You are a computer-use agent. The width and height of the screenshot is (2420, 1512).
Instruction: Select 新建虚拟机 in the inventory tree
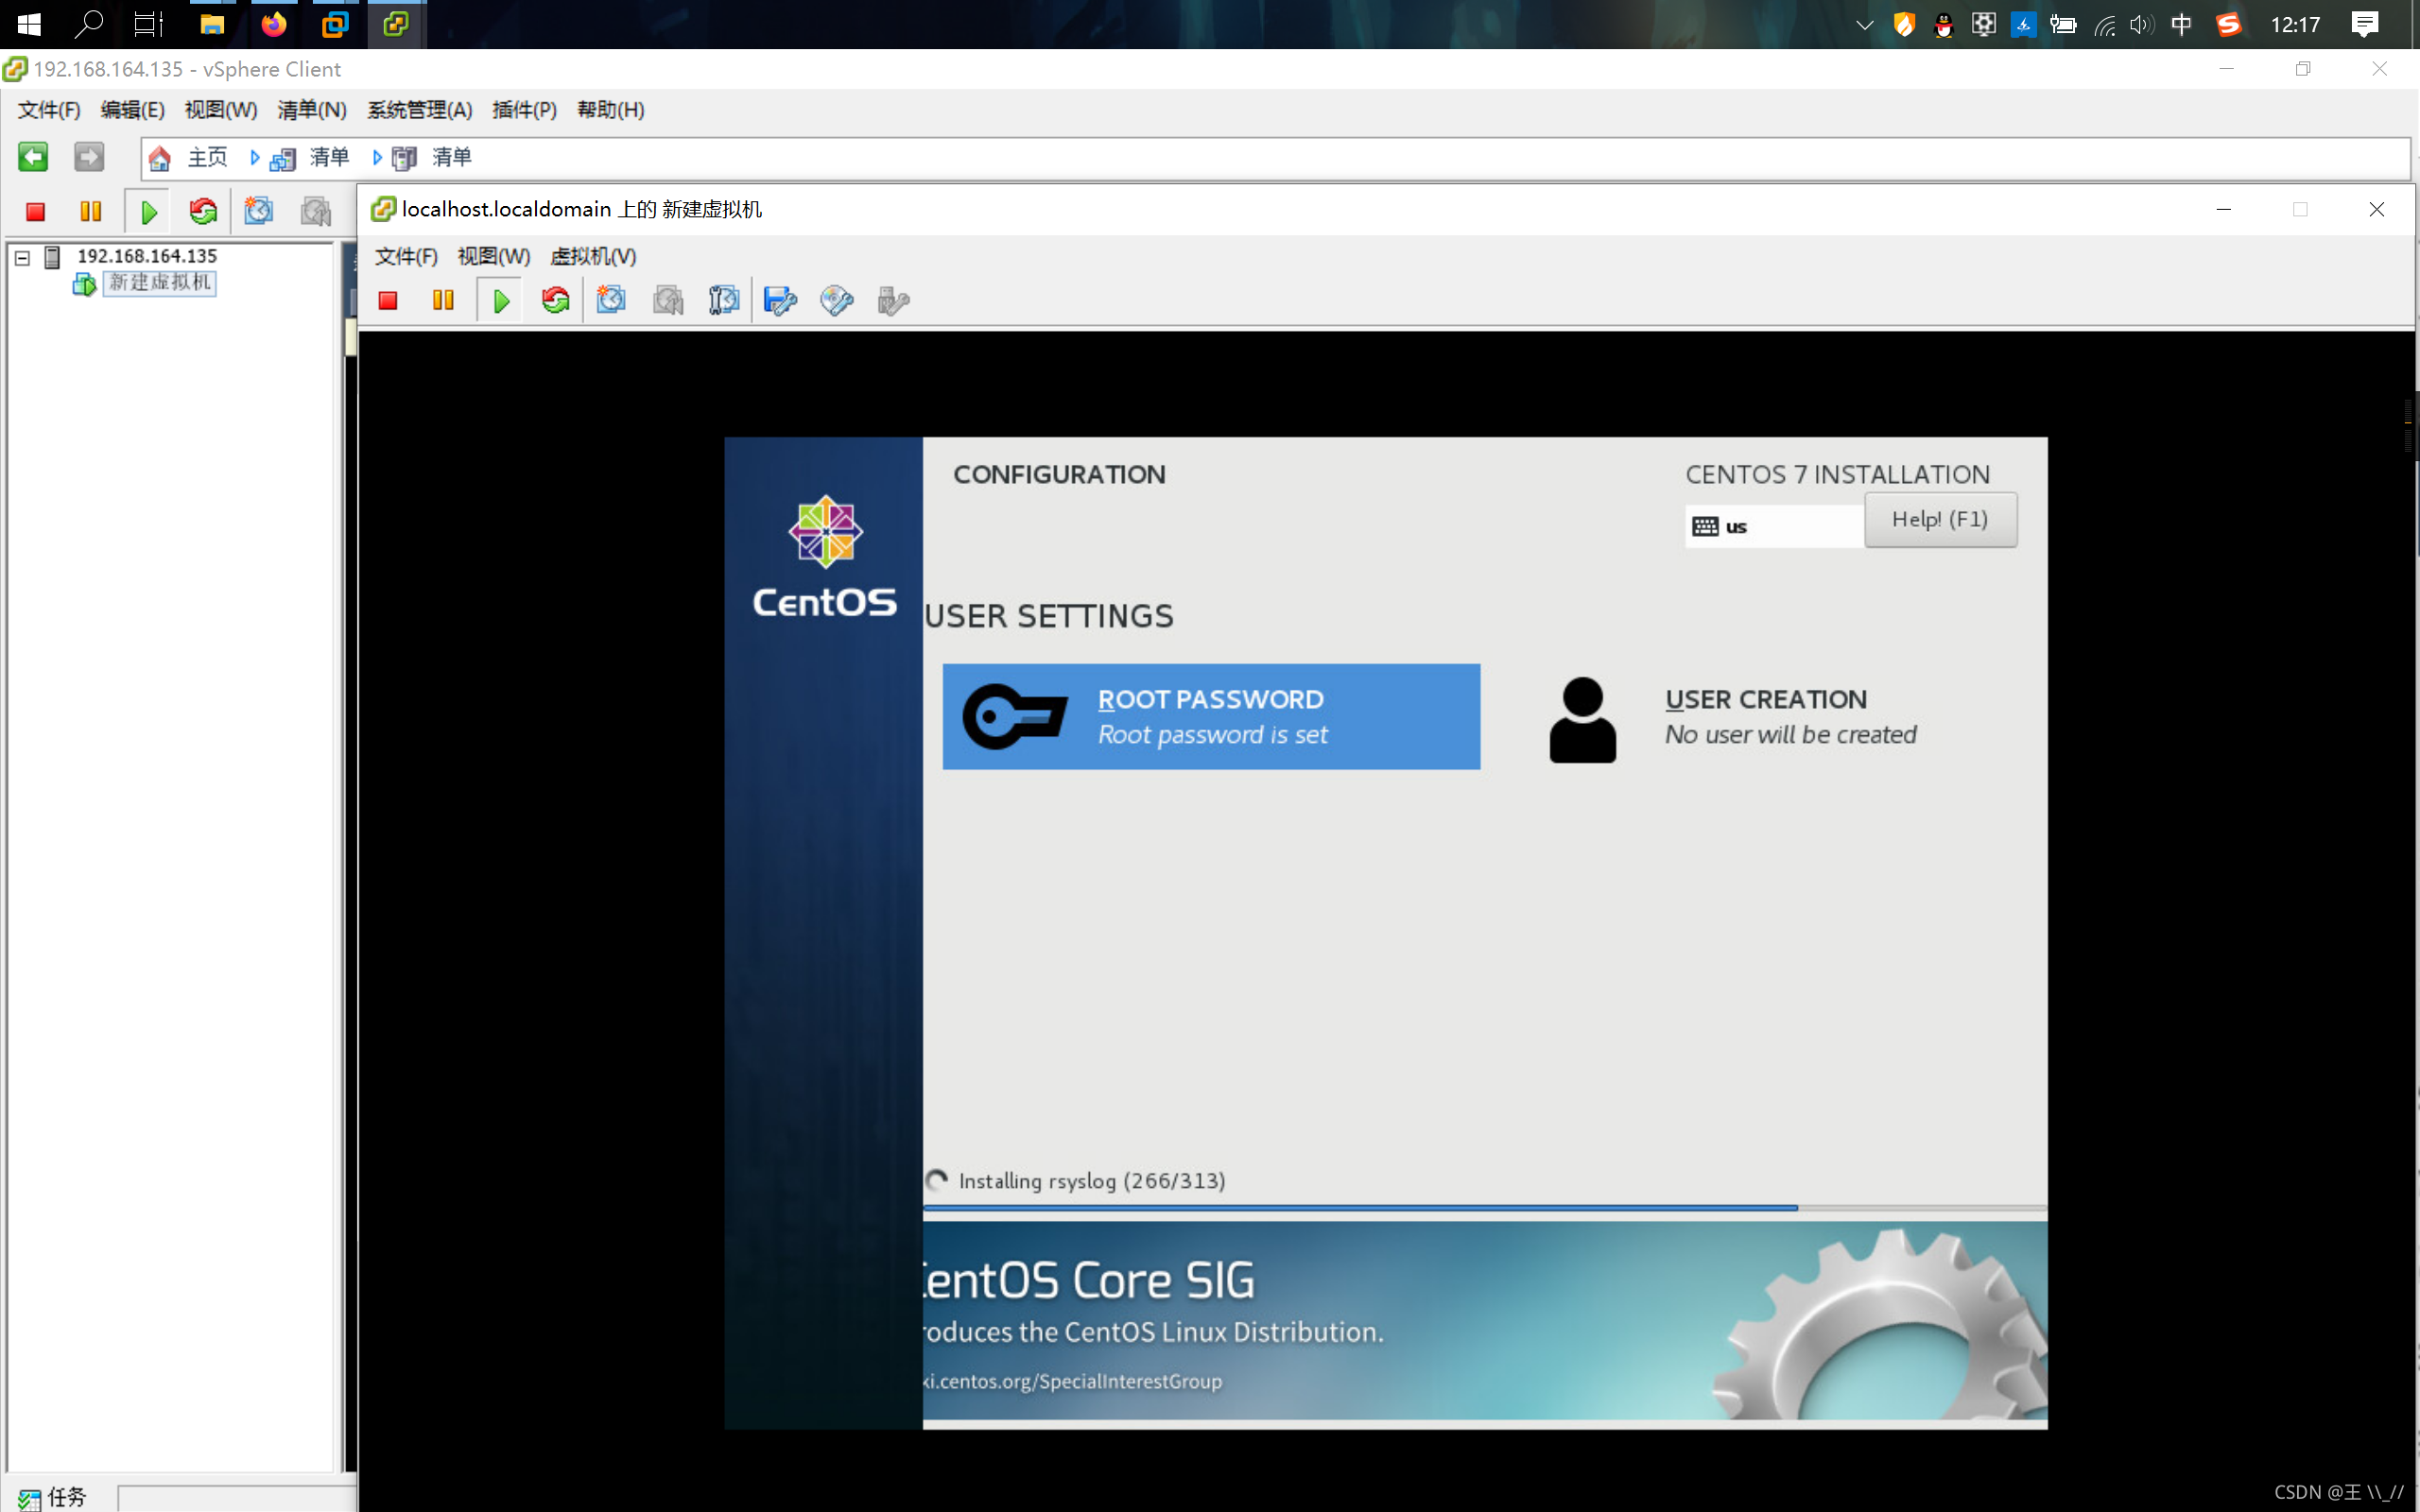[160, 283]
